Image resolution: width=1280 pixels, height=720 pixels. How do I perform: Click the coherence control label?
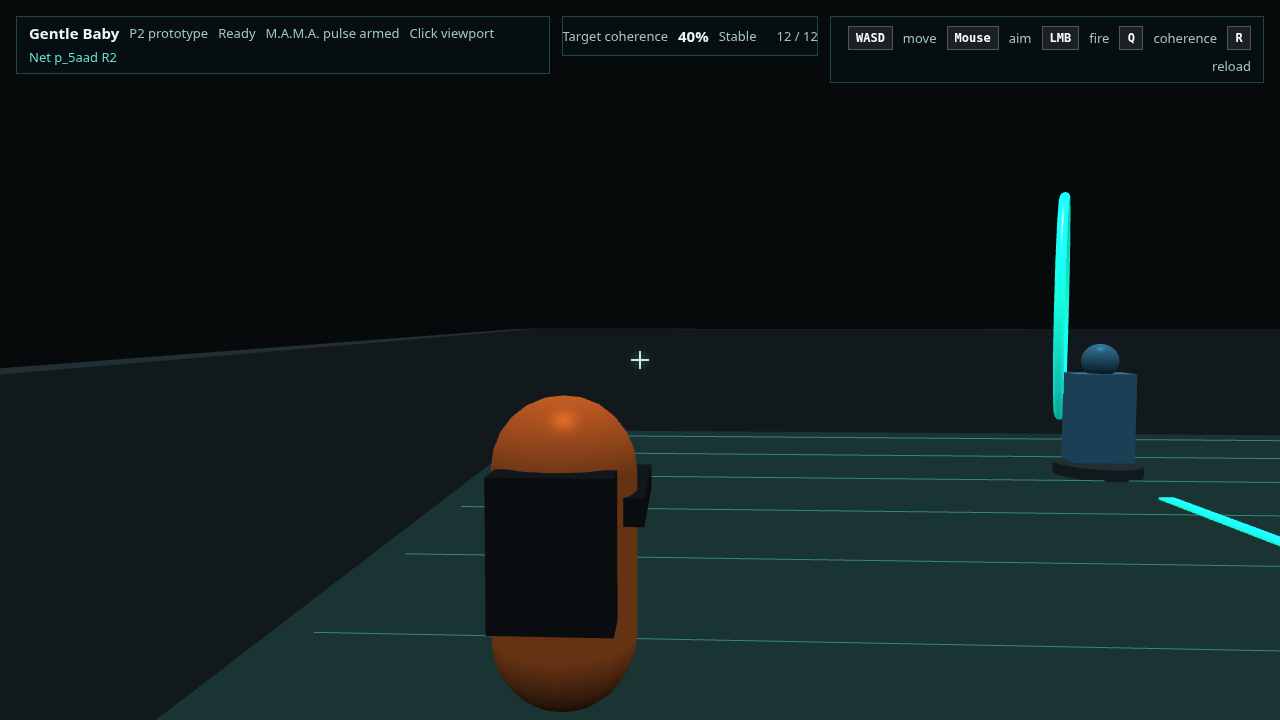click(1185, 39)
